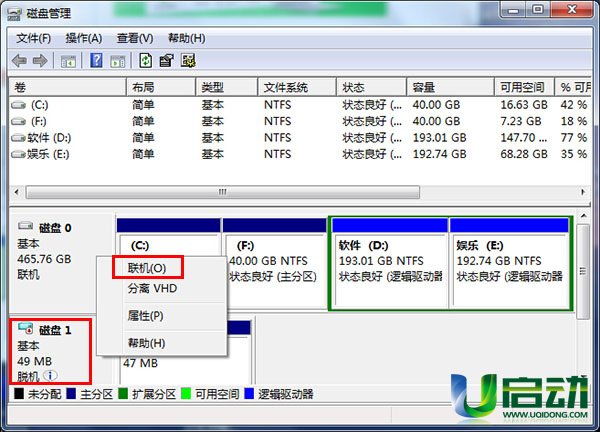The height and width of the screenshot is (432, 600).
Task: Click the Forward arrow toolbar icon
Action: 40,60
